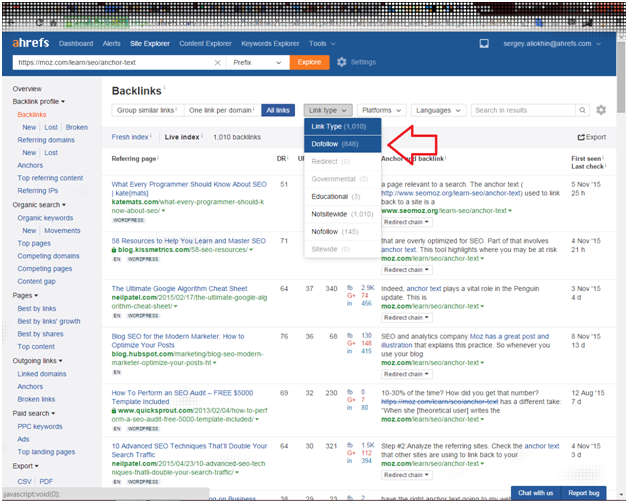Open the account menu sergey.aliokhin@ahrefs.com
This screenshot has height=503, width=628.
click(552, 43)
